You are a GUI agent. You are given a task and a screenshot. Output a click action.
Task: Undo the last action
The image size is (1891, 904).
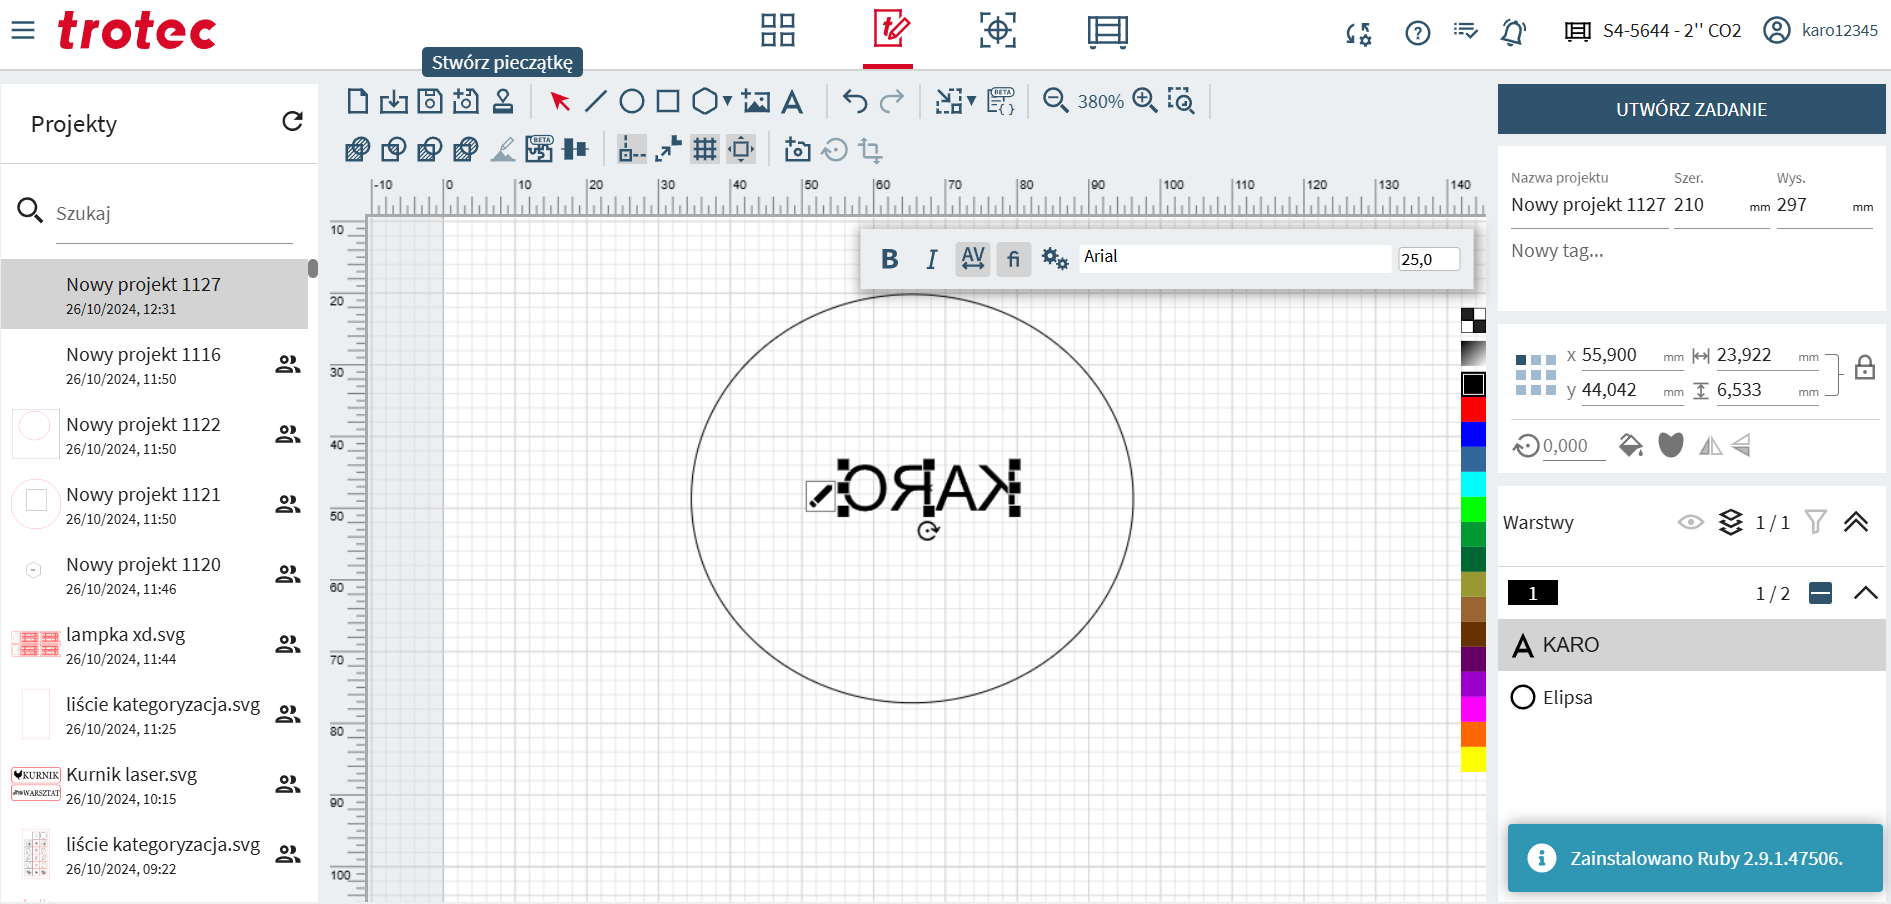[855, 101]
